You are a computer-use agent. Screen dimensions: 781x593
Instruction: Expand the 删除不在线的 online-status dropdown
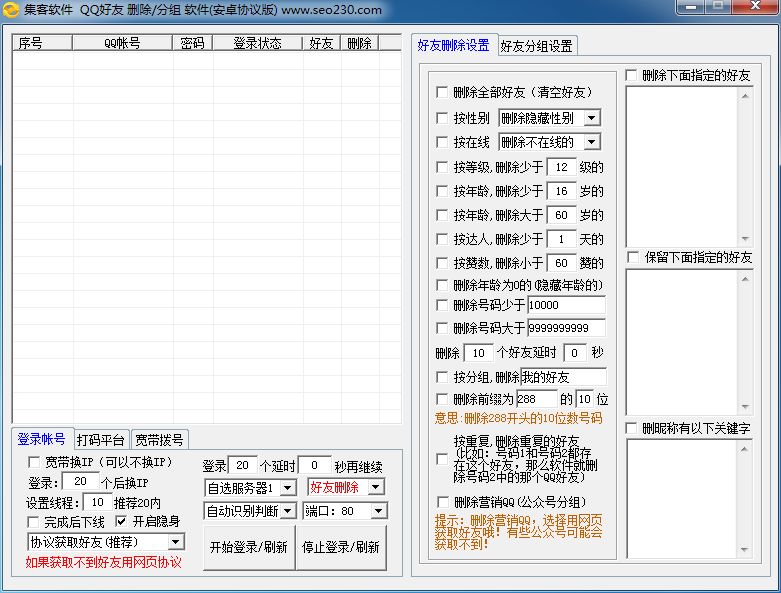591,142
